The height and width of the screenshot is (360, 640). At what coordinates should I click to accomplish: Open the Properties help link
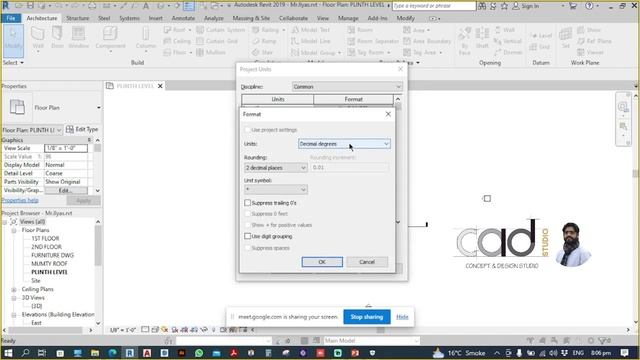tap(20, 200)
